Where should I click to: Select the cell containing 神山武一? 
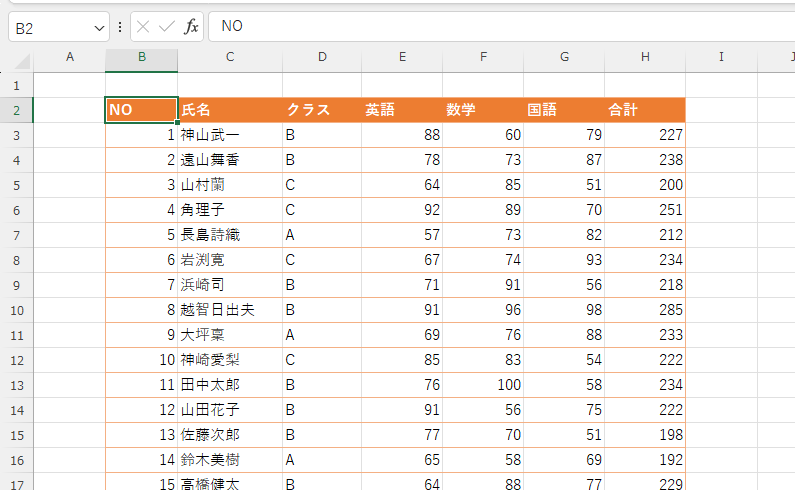tap(230, 135)
